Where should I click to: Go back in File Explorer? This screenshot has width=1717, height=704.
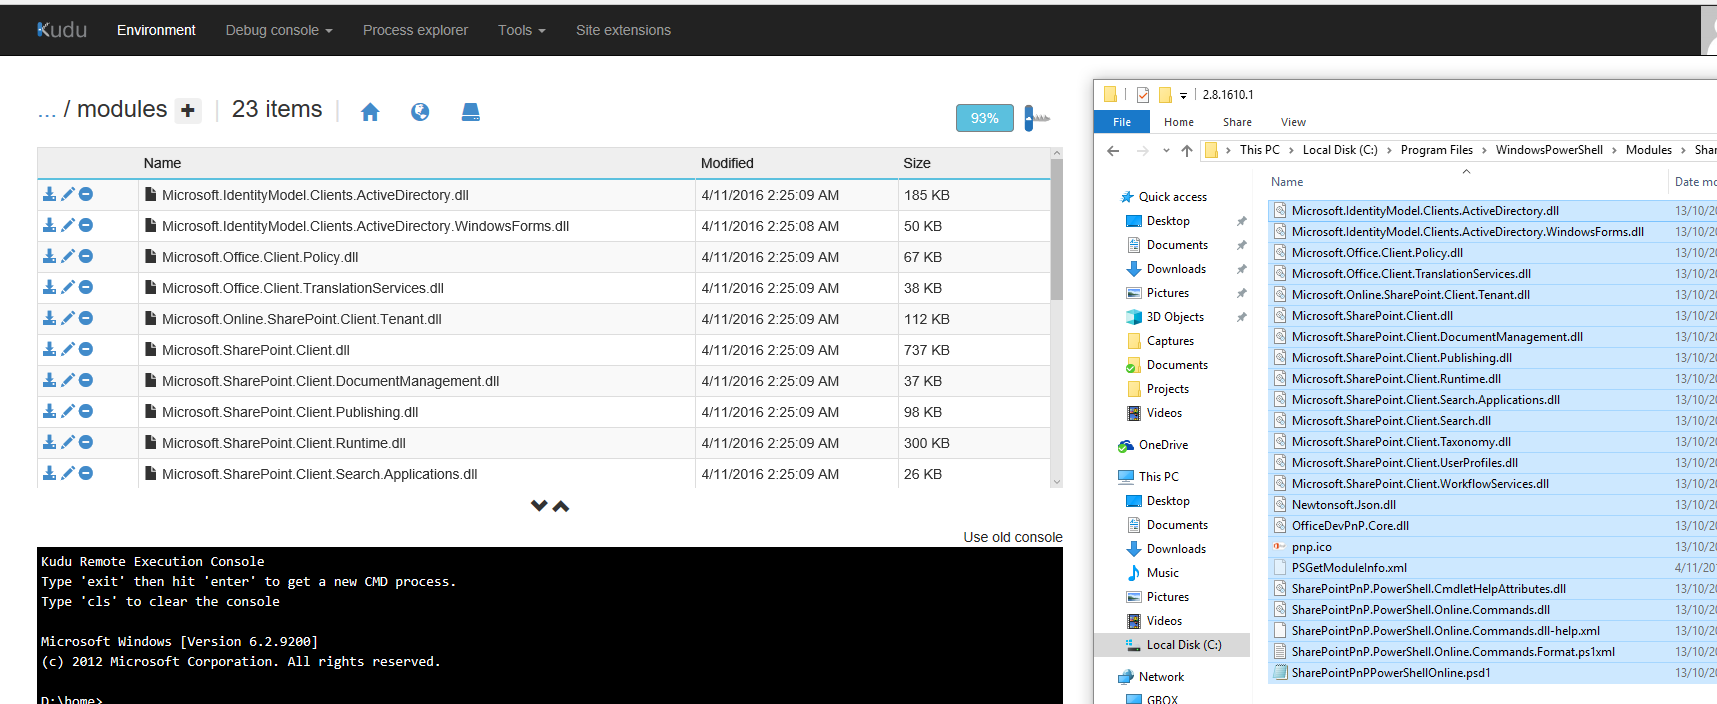pyautogui.click(x=1113, y=150)
